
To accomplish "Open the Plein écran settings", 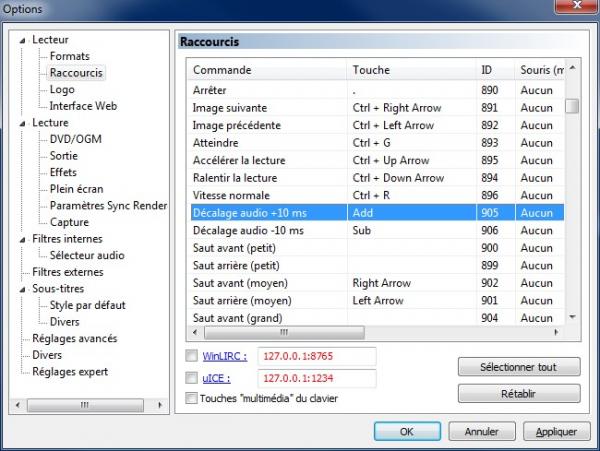I will [76, 189].
